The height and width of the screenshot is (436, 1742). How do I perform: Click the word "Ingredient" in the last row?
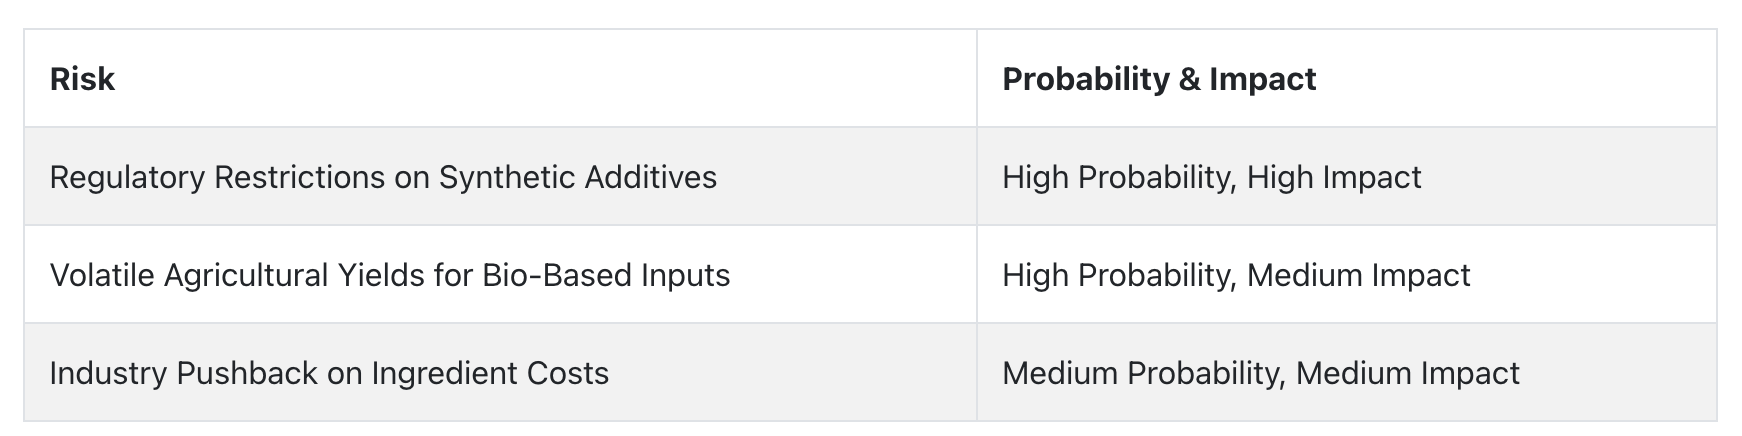pos(442,374)
